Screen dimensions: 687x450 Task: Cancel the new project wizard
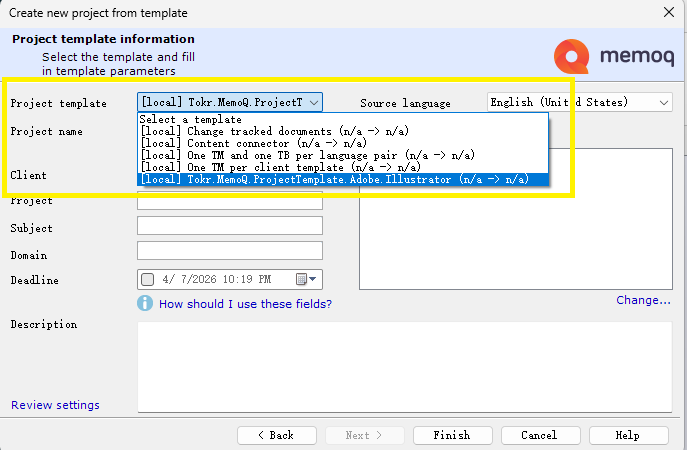pyautogui.click(x=540, y=435)
